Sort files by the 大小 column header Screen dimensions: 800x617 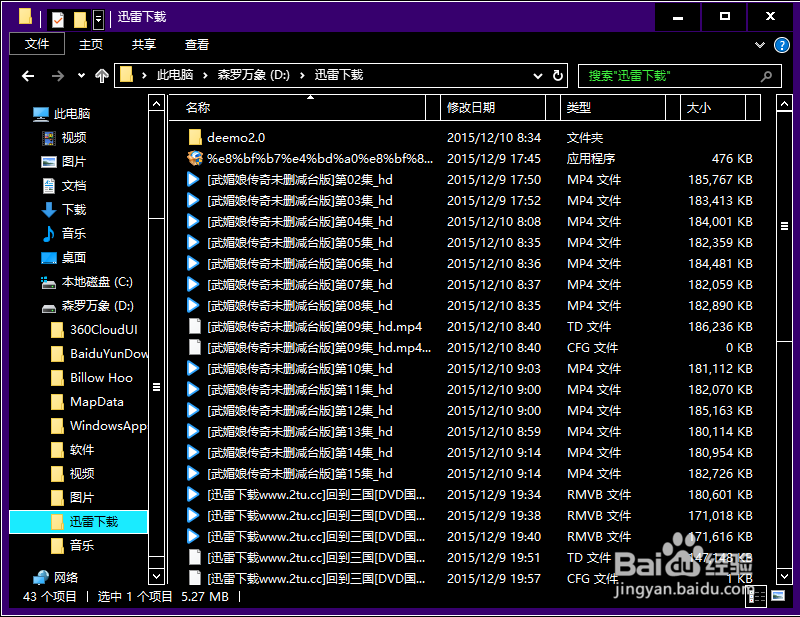[x=713, y=108]
